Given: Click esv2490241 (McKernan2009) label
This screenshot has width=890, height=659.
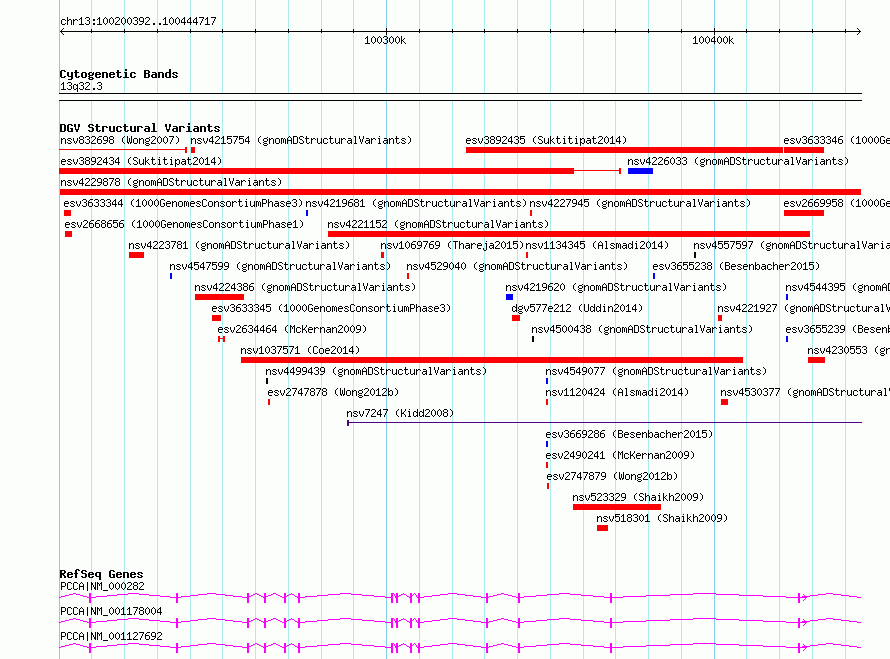Looking at the screenshot, I should pos(620,455).
